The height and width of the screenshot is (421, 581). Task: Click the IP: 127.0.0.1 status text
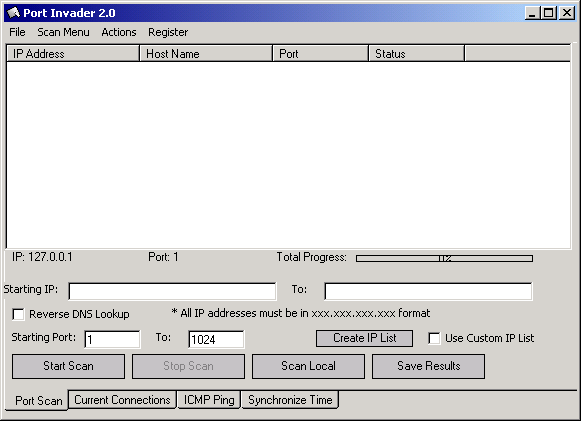click(x=42, y=257)
